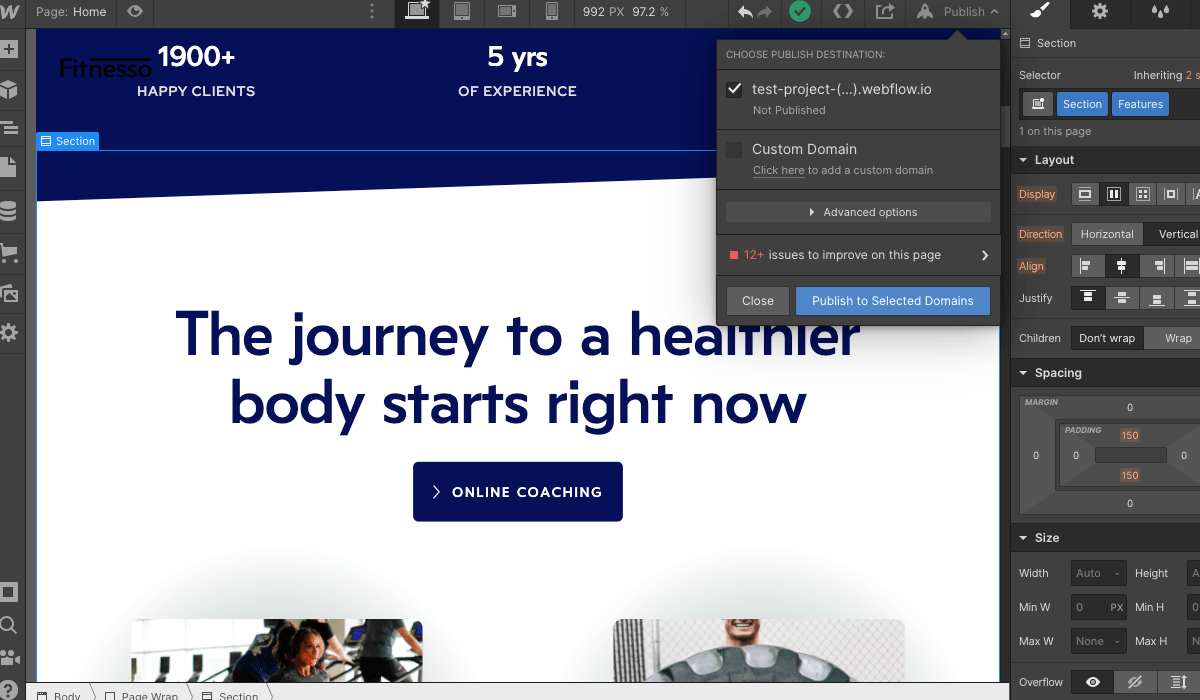Select the Features class chip
Image resolution: width=1200 pixels, height=700 pixels.
[1140, 104]
